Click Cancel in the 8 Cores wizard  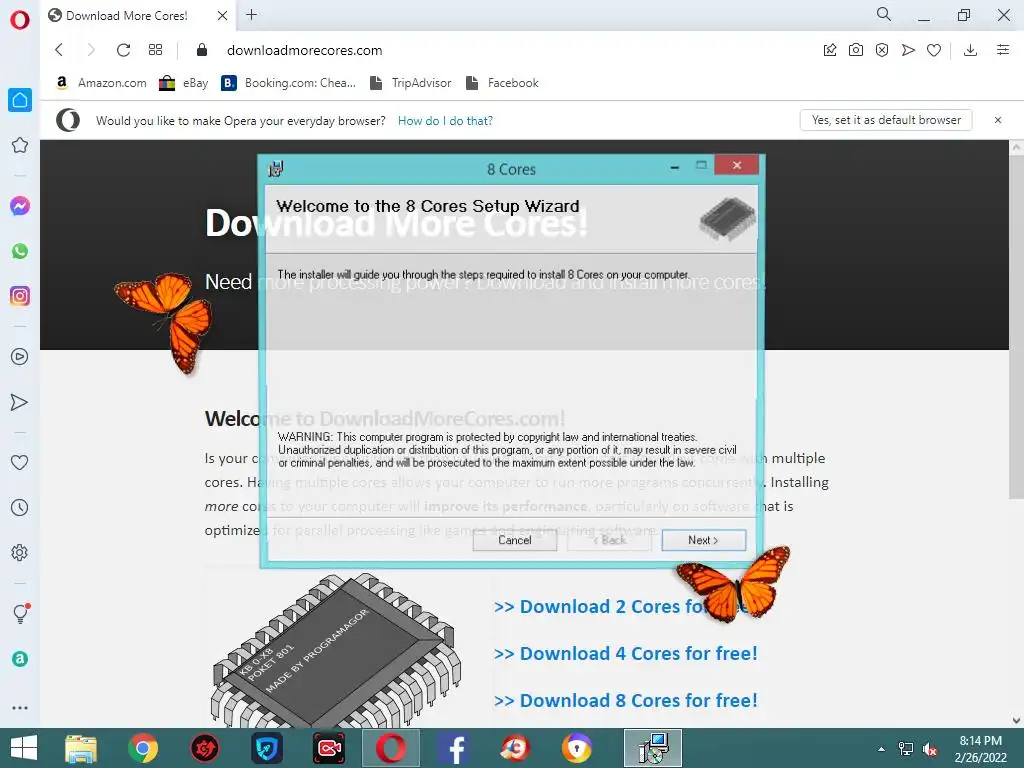click(515, 540)
